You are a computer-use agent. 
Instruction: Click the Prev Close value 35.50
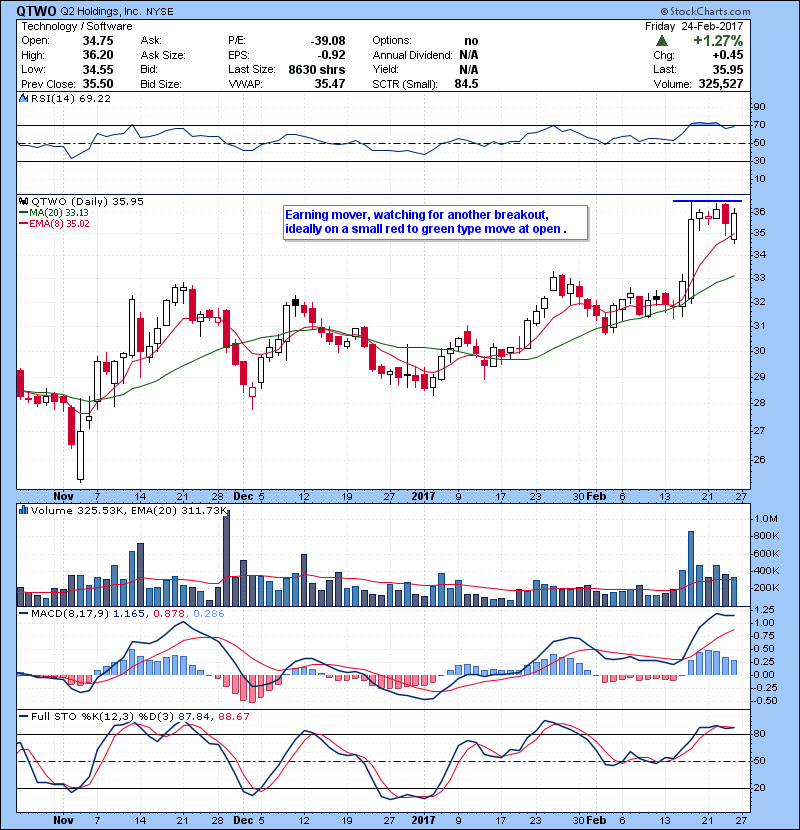point(98,84)
